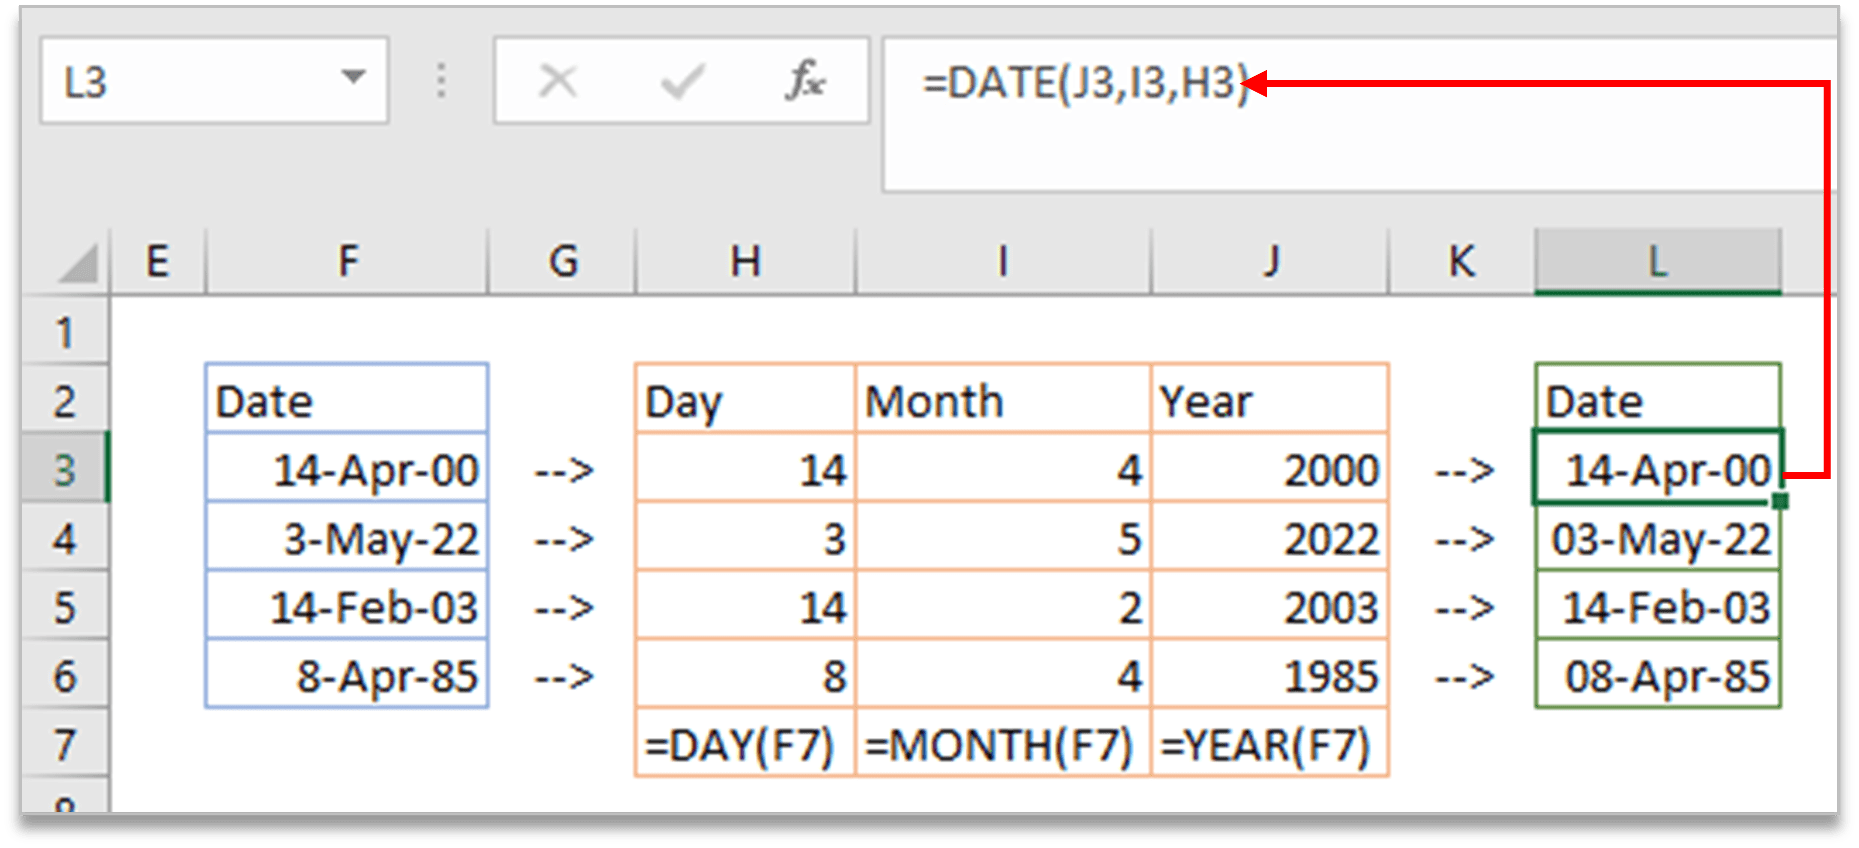Click cell with =DAY(F7) formula text

pyautogui.click(x=745, y=744)
